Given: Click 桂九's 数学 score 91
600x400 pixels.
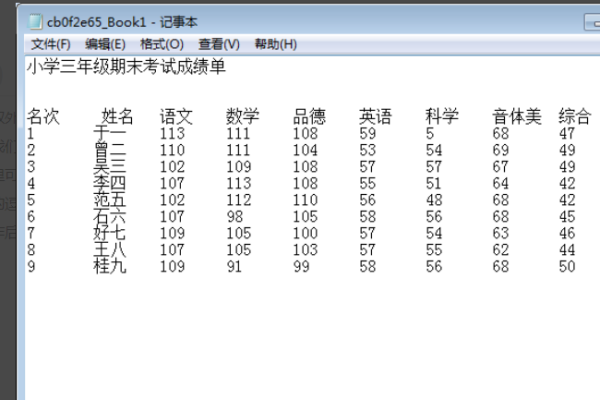Looking at the screenshot, I should click(x=234, y=267).
